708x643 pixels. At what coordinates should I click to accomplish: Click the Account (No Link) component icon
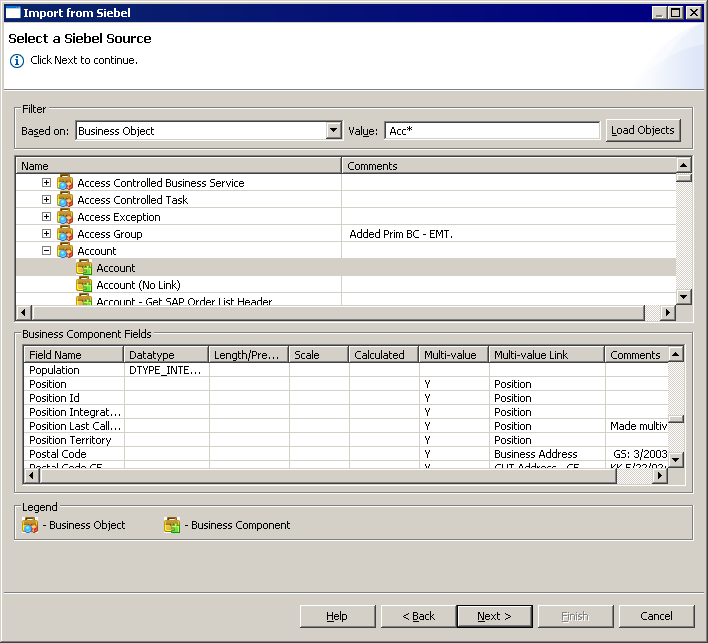click(84, 285)
